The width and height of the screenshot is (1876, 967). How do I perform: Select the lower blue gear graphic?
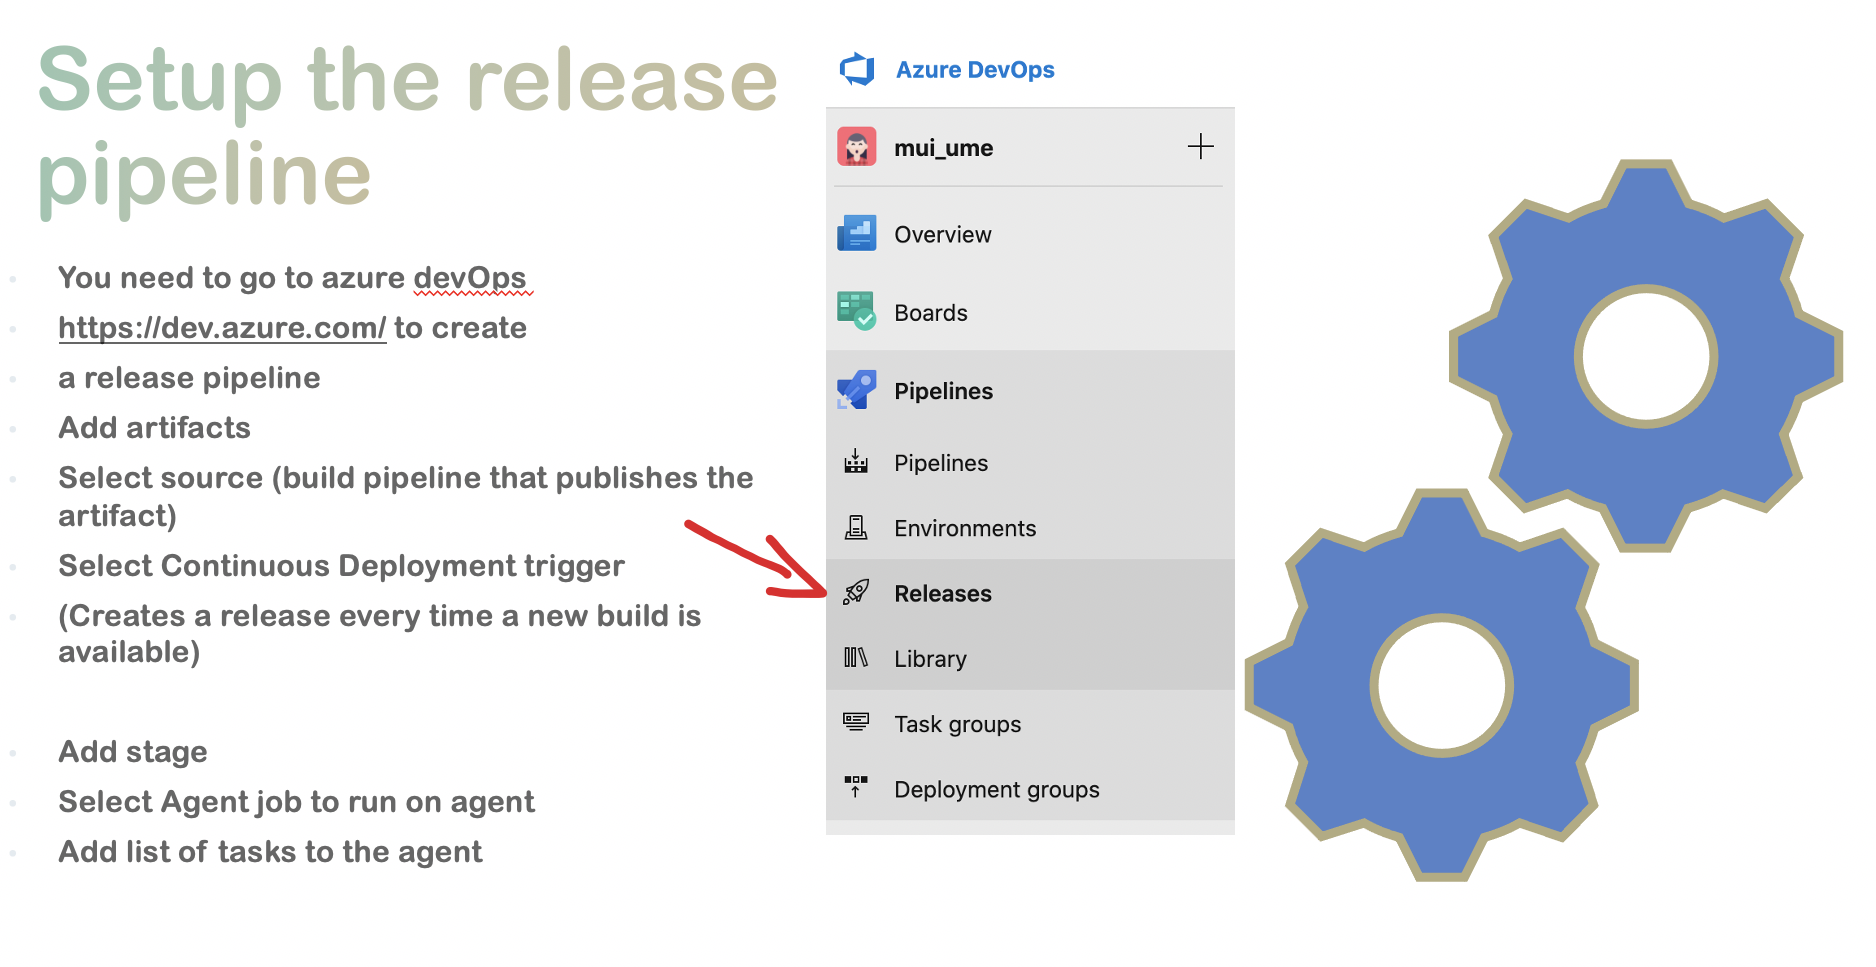point(1442,685)
